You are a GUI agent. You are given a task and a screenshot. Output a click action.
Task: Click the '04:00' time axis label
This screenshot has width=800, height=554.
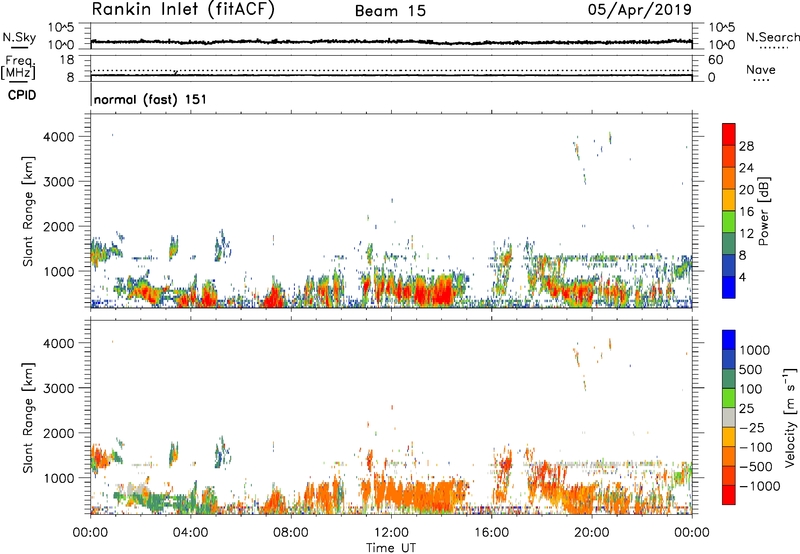coord(190,533)
